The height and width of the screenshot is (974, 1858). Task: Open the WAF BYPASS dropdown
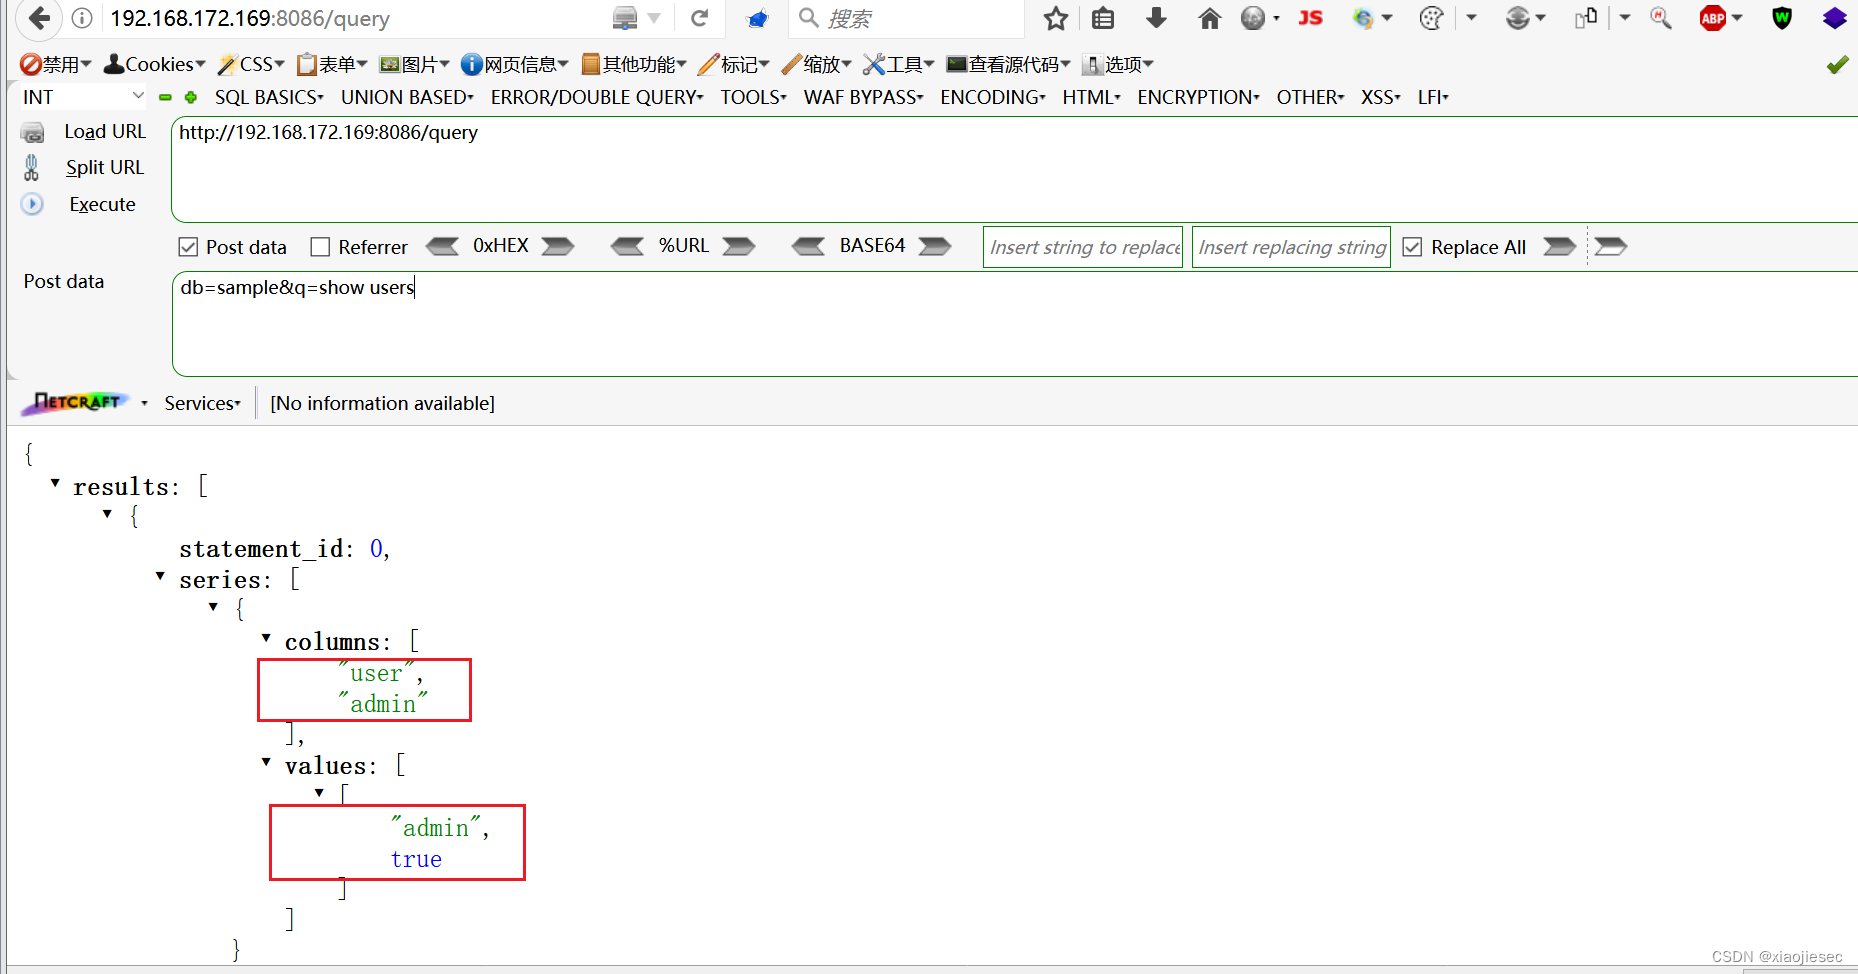[x=862, y=97]
